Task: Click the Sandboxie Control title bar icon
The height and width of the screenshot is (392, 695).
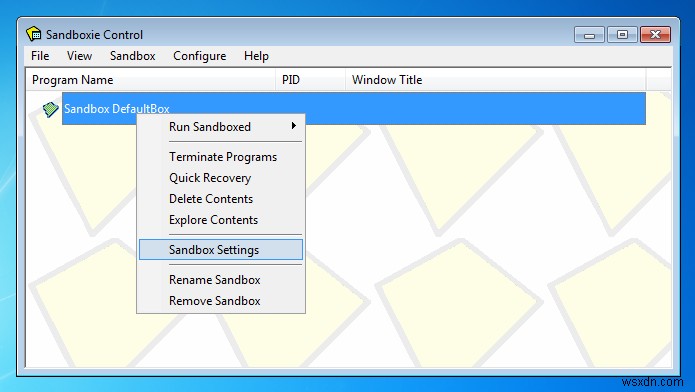Action: click(x=34, y=34)
